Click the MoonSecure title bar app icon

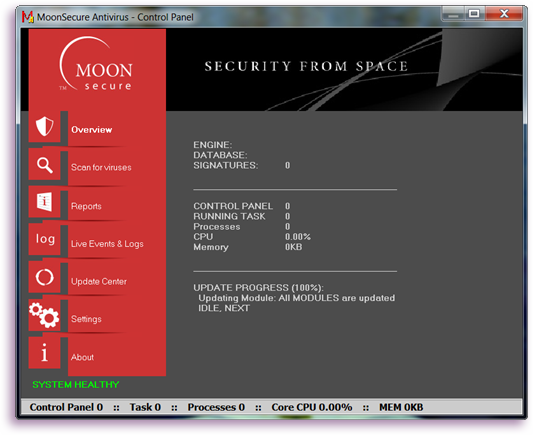pos(27,17)
